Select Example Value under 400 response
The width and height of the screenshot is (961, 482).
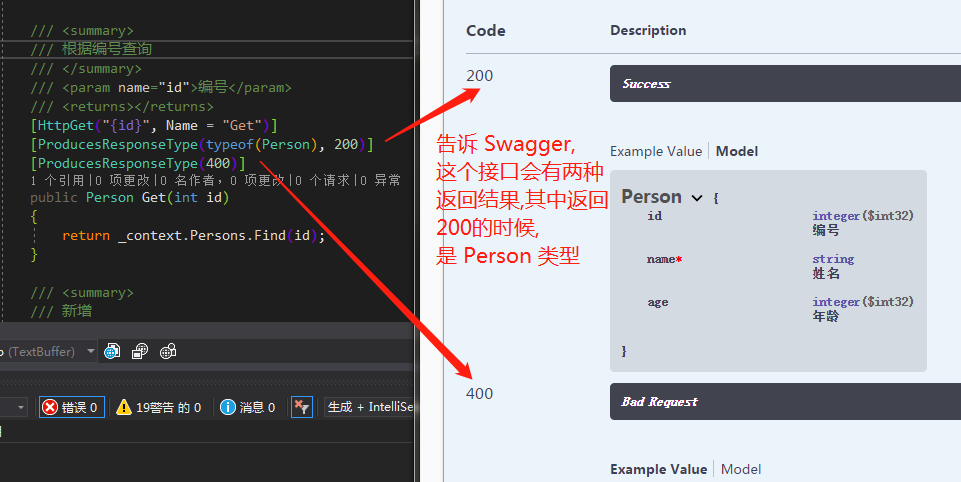click(658, 469)
